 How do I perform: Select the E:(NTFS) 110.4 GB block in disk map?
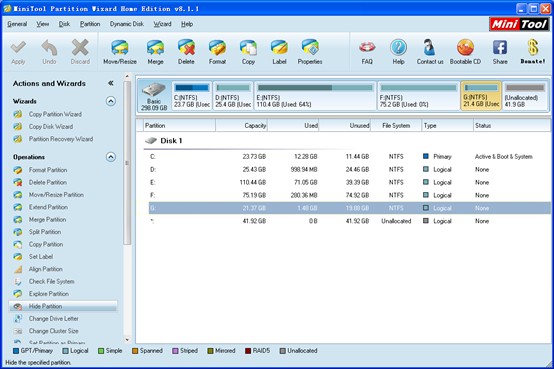[315, 96]
